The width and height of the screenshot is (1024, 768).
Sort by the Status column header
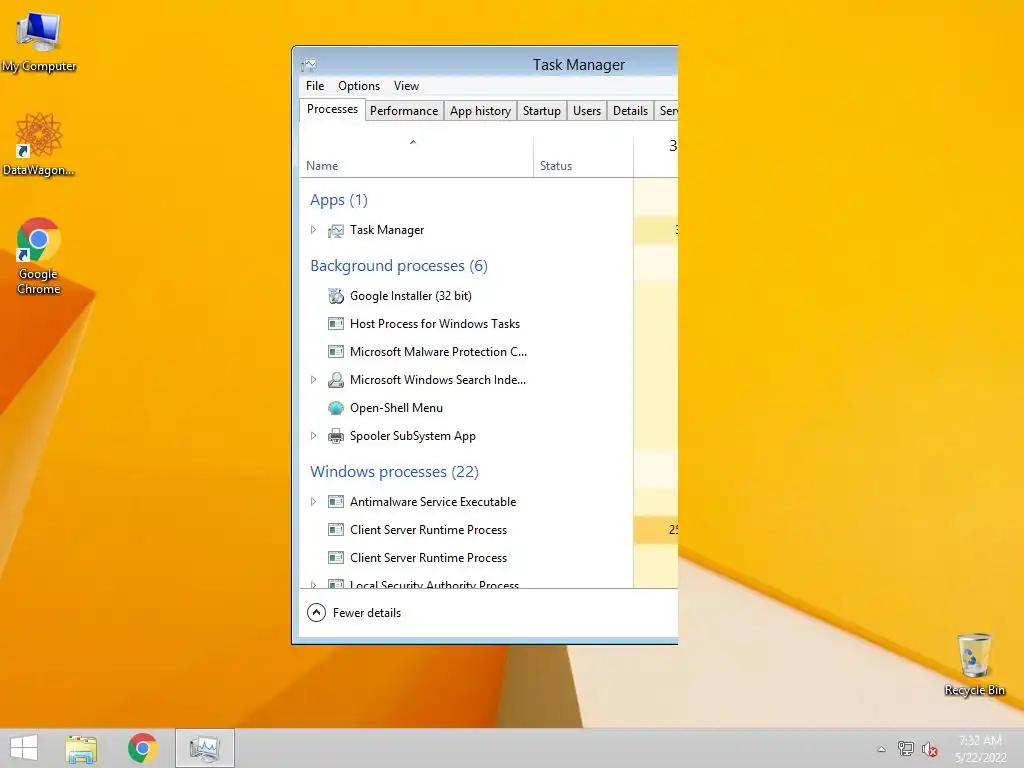pos(583,157)
